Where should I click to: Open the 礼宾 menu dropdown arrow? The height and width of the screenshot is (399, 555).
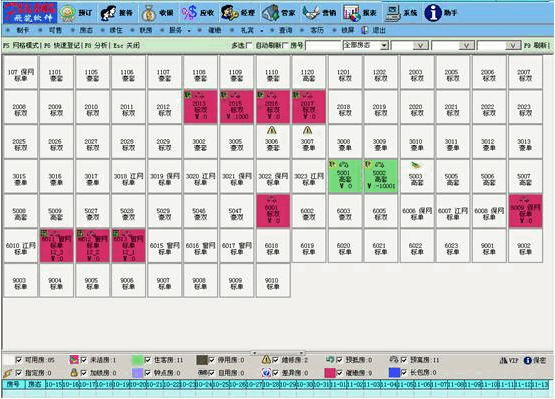[x=262, y=31]
